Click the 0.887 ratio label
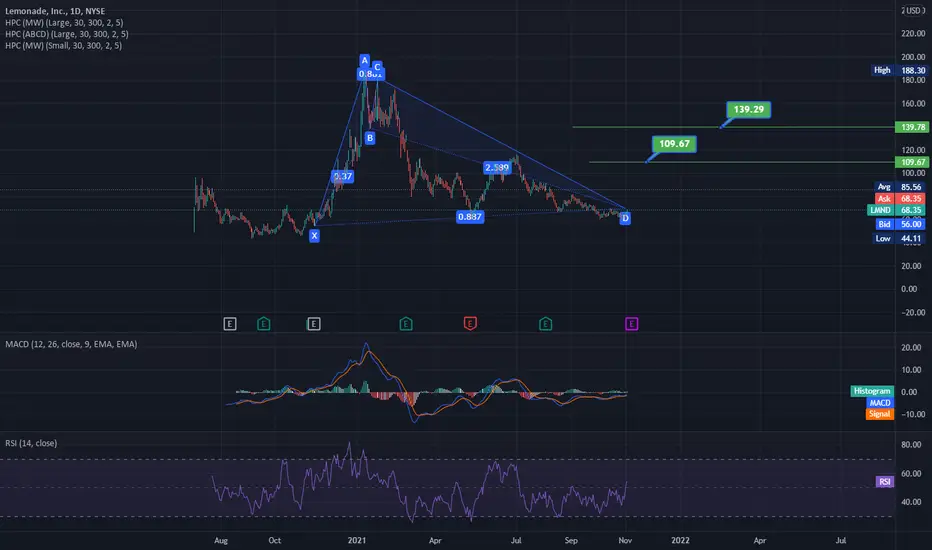Viewport: 932px width, 550px height. [x=470, y=216]
